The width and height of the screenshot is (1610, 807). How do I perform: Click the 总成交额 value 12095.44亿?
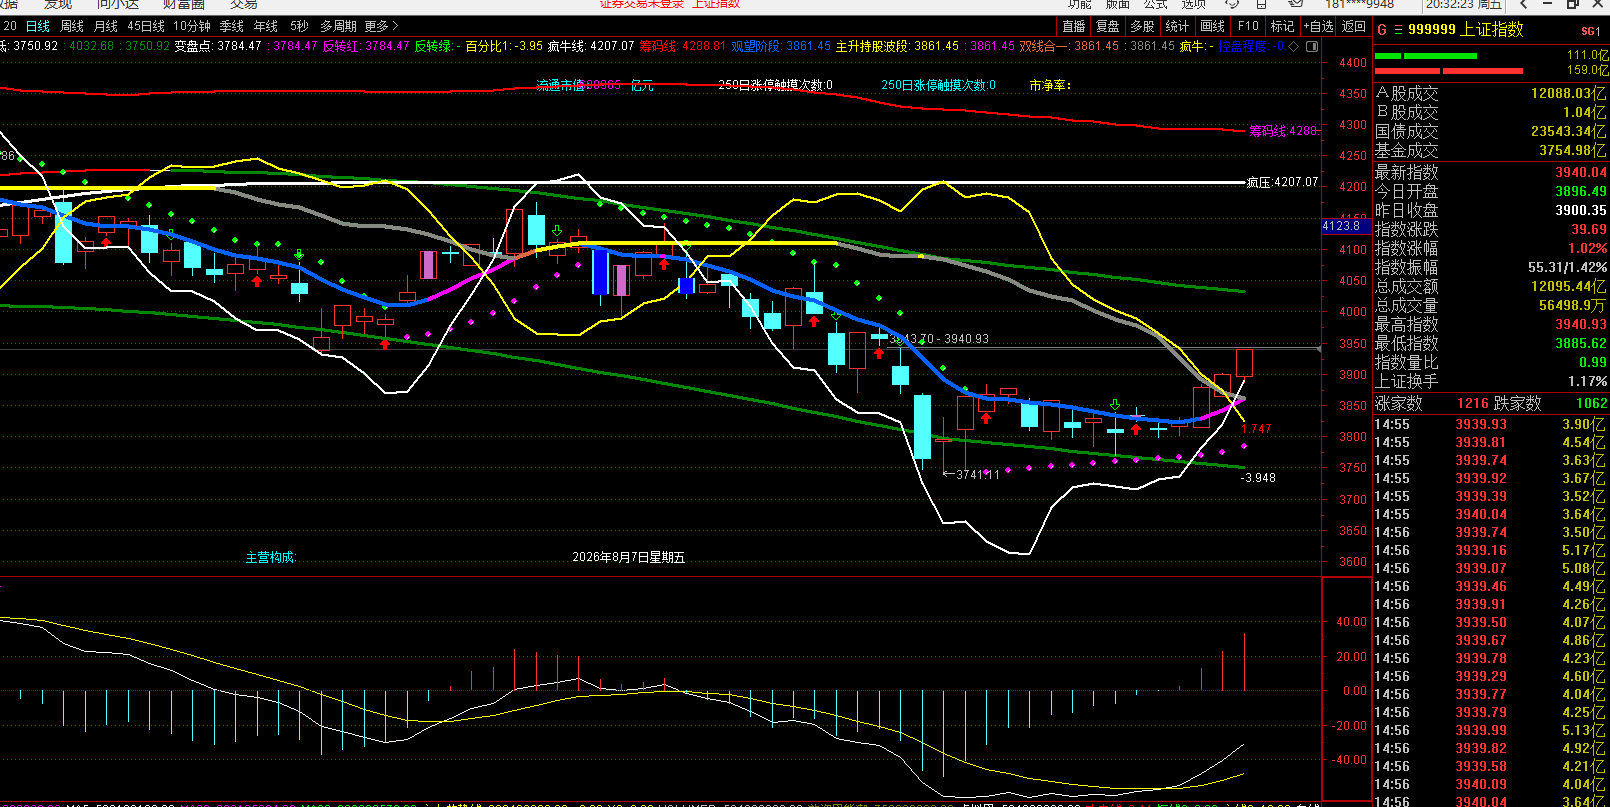point(1569,286)
